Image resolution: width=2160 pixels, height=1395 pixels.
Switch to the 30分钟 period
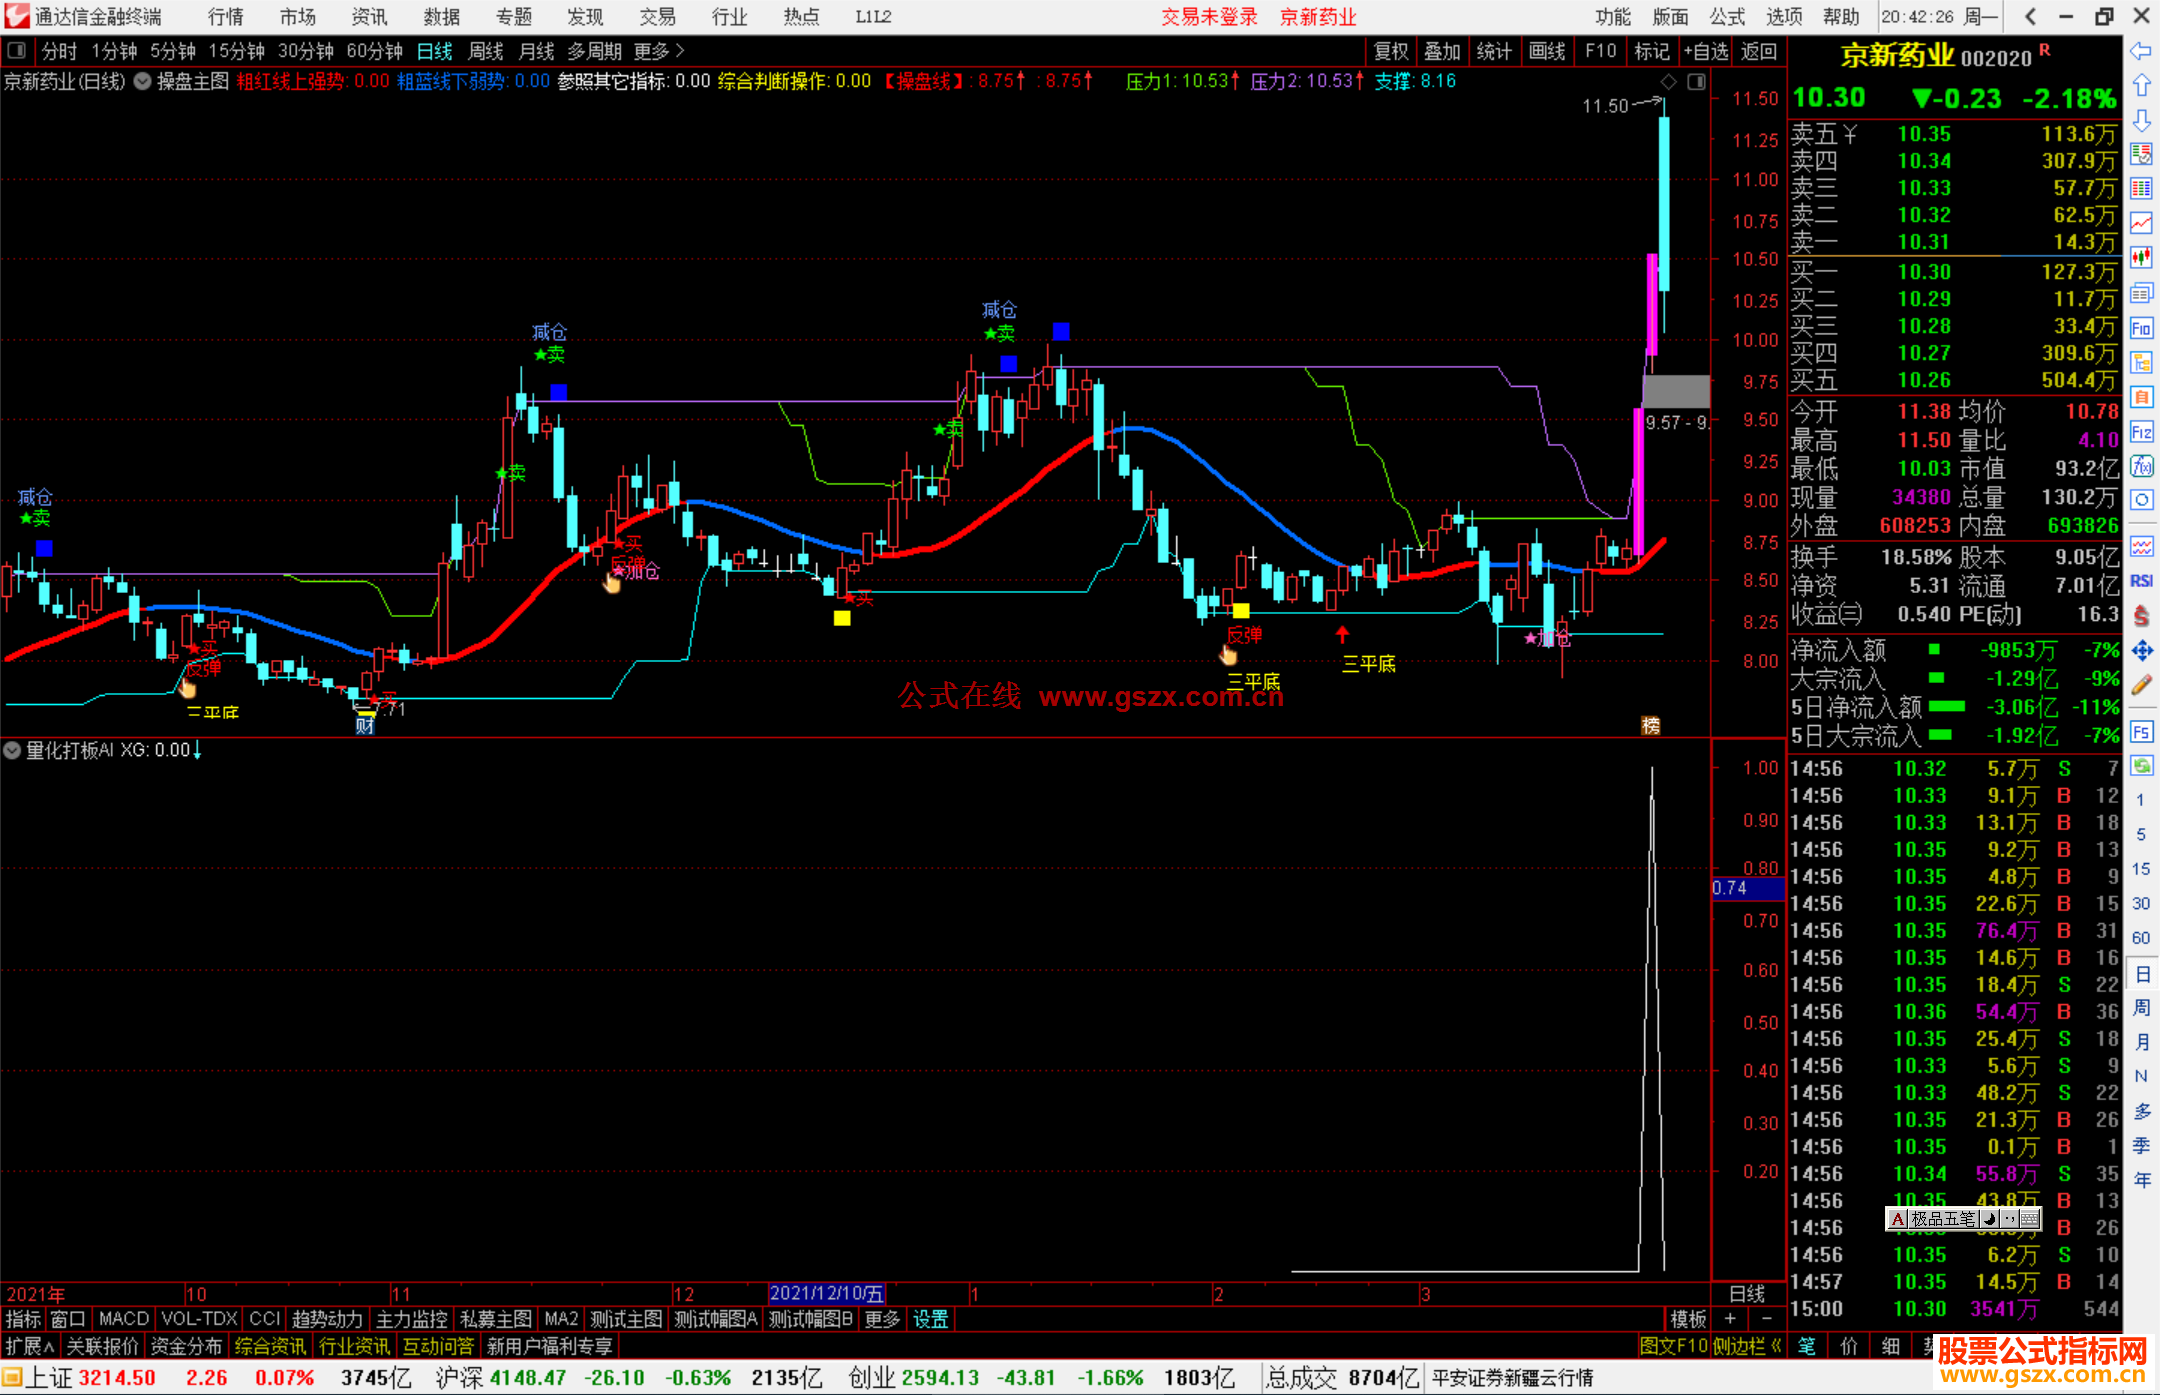click(305, 51)
